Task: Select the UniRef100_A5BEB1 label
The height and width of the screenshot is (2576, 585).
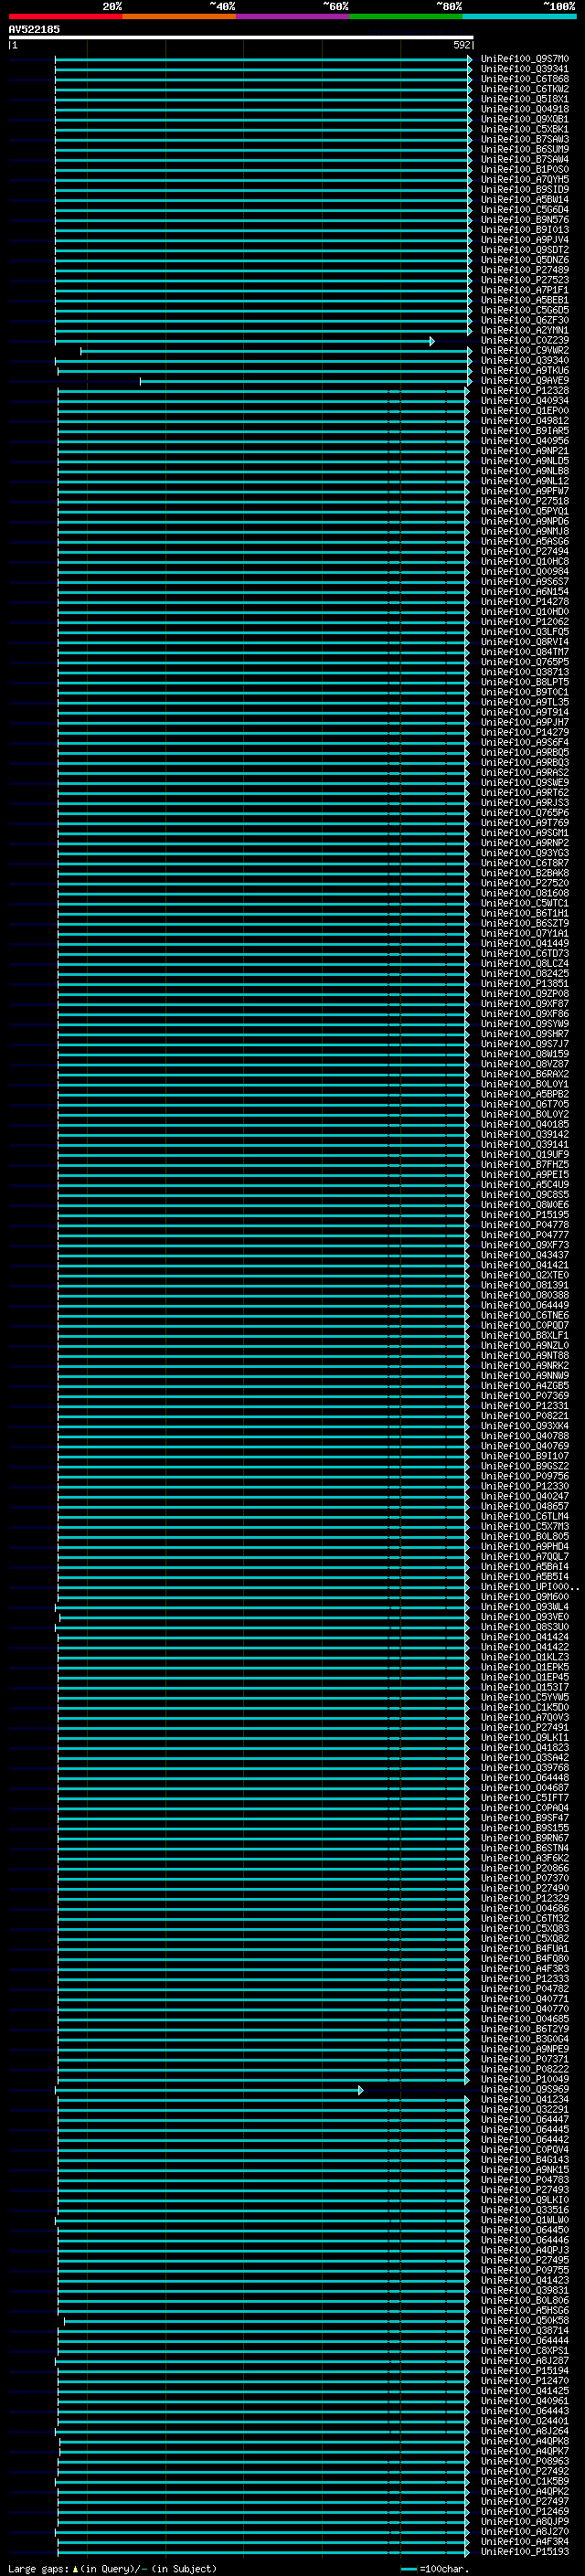Action: [x=525, y=300]
